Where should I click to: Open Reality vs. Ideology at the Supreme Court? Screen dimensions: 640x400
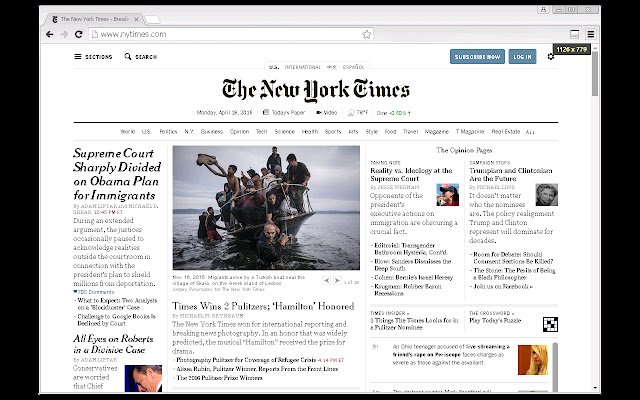tap(411, 174)
